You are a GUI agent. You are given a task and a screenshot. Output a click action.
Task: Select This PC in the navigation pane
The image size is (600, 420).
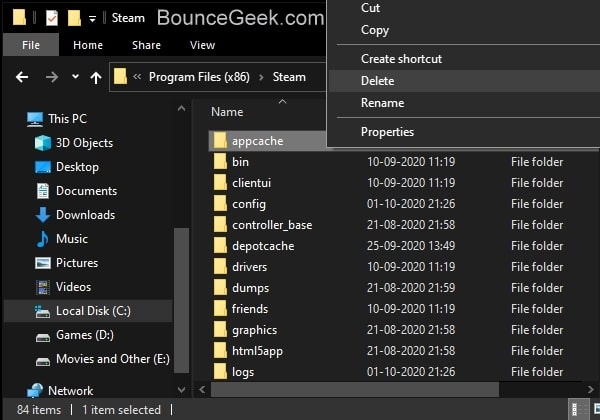[68, 119]
